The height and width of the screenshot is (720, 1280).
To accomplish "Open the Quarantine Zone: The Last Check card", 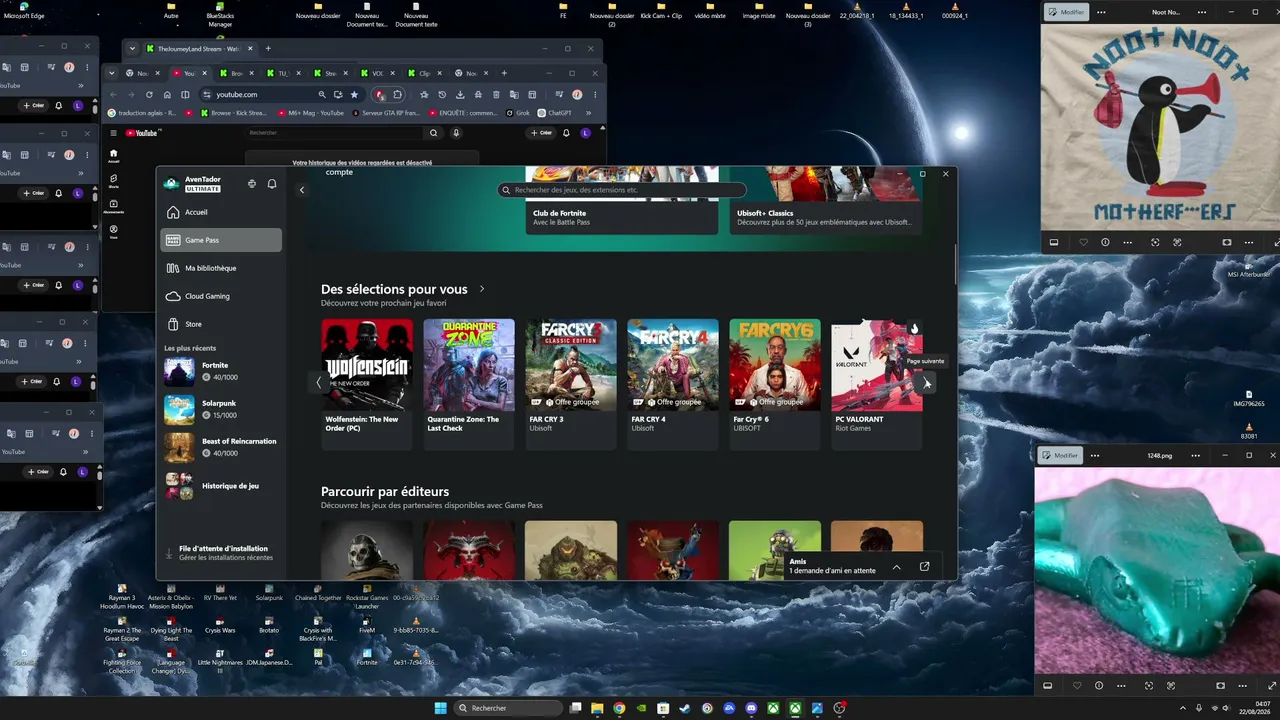I will [469, 384].
